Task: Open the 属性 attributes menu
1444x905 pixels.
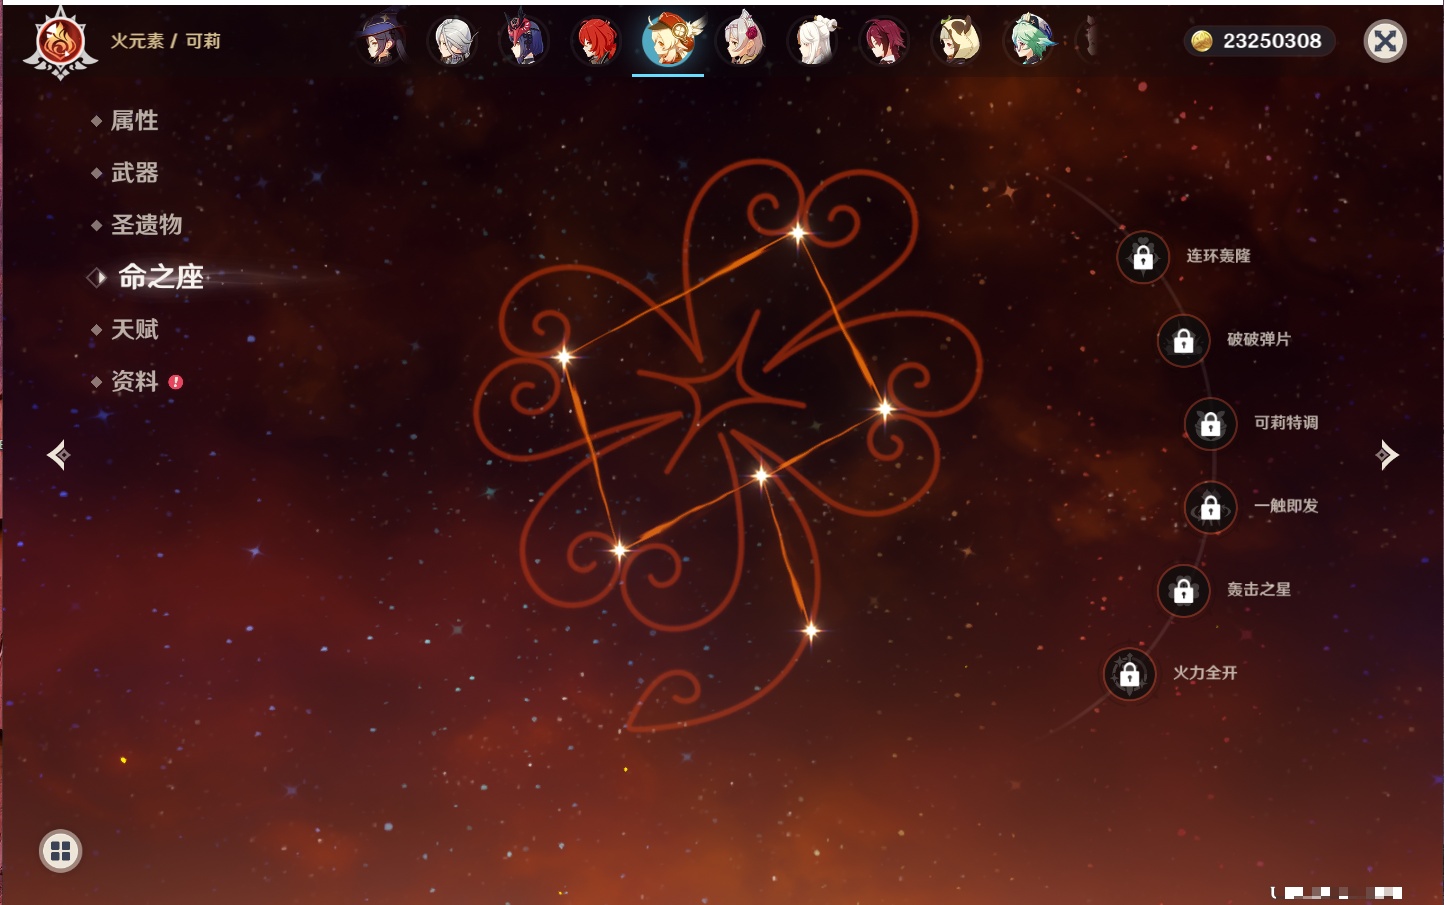Action: (134, 121)
